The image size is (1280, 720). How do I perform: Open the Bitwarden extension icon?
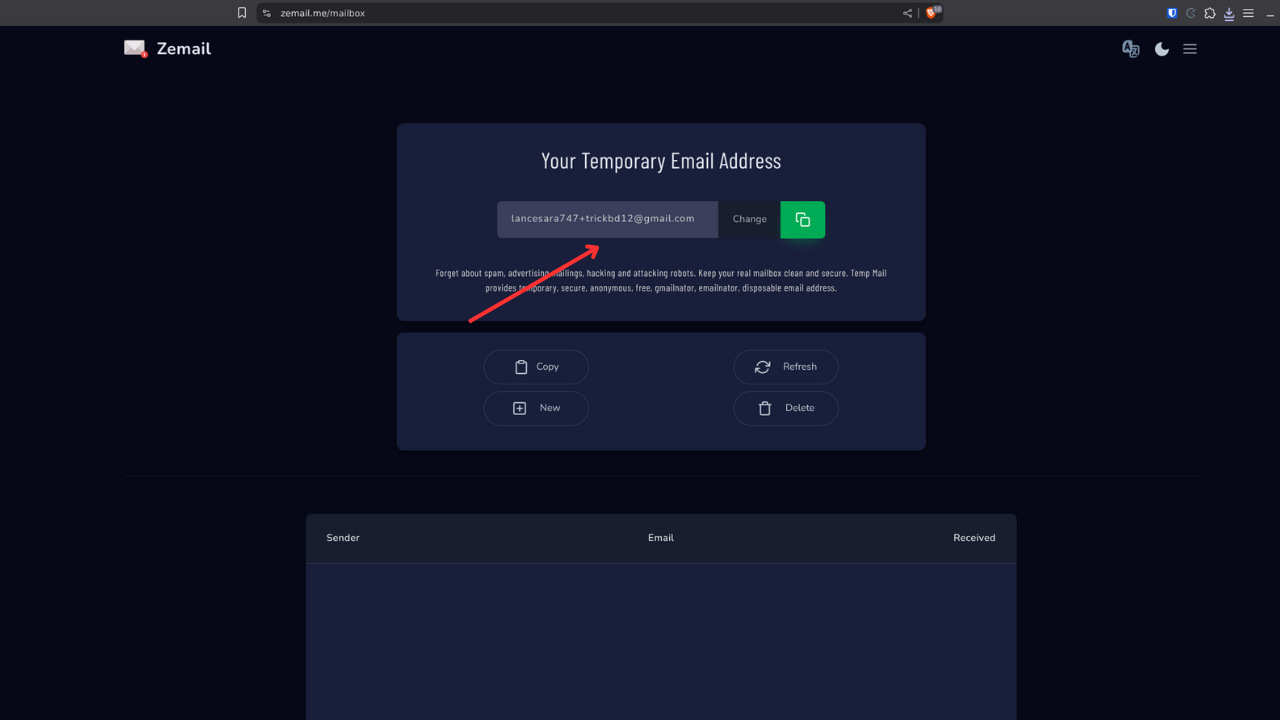tap(1172, 13)
